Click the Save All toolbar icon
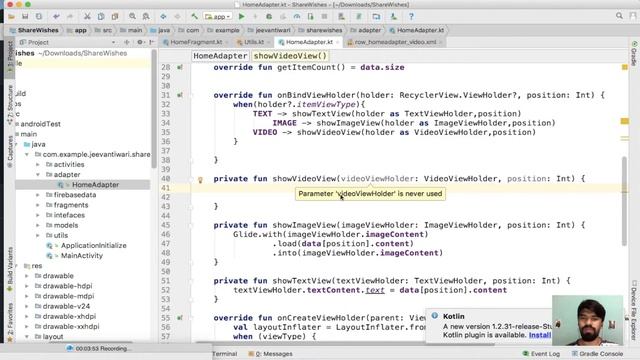The width and height of the screenshot is (640, 360). [x=25, y=17]
